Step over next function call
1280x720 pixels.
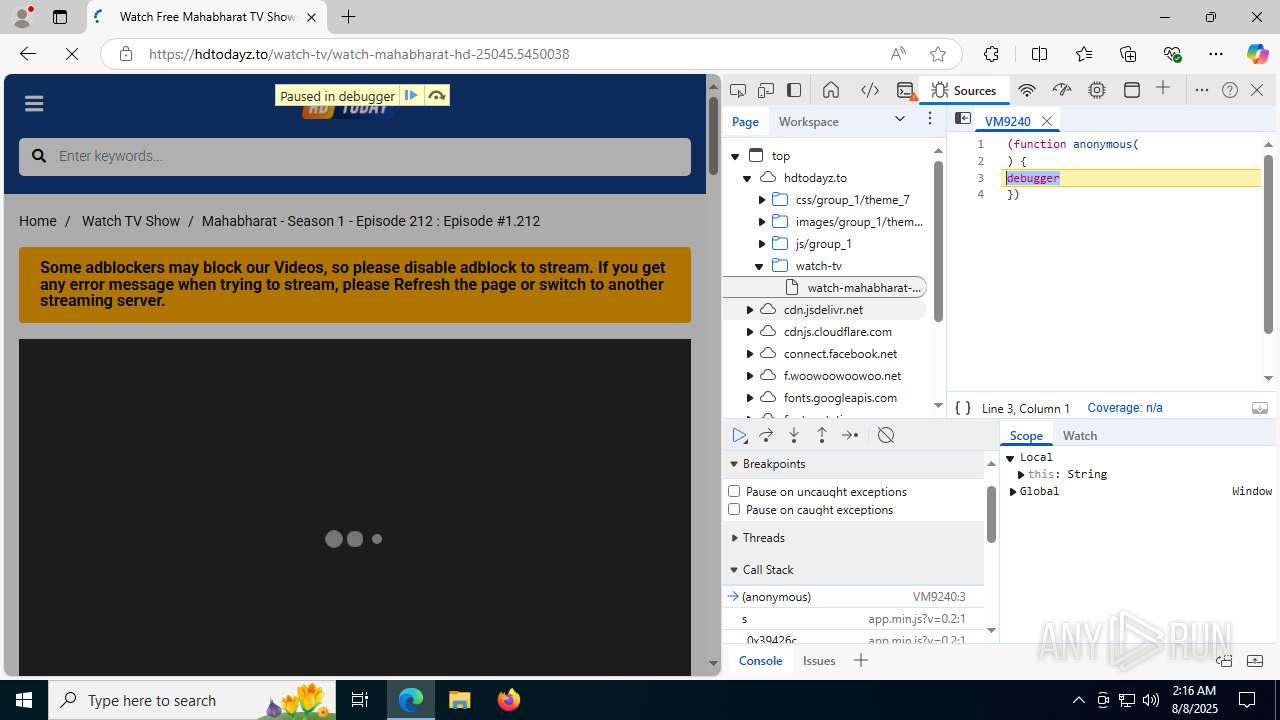pos(766,435)
